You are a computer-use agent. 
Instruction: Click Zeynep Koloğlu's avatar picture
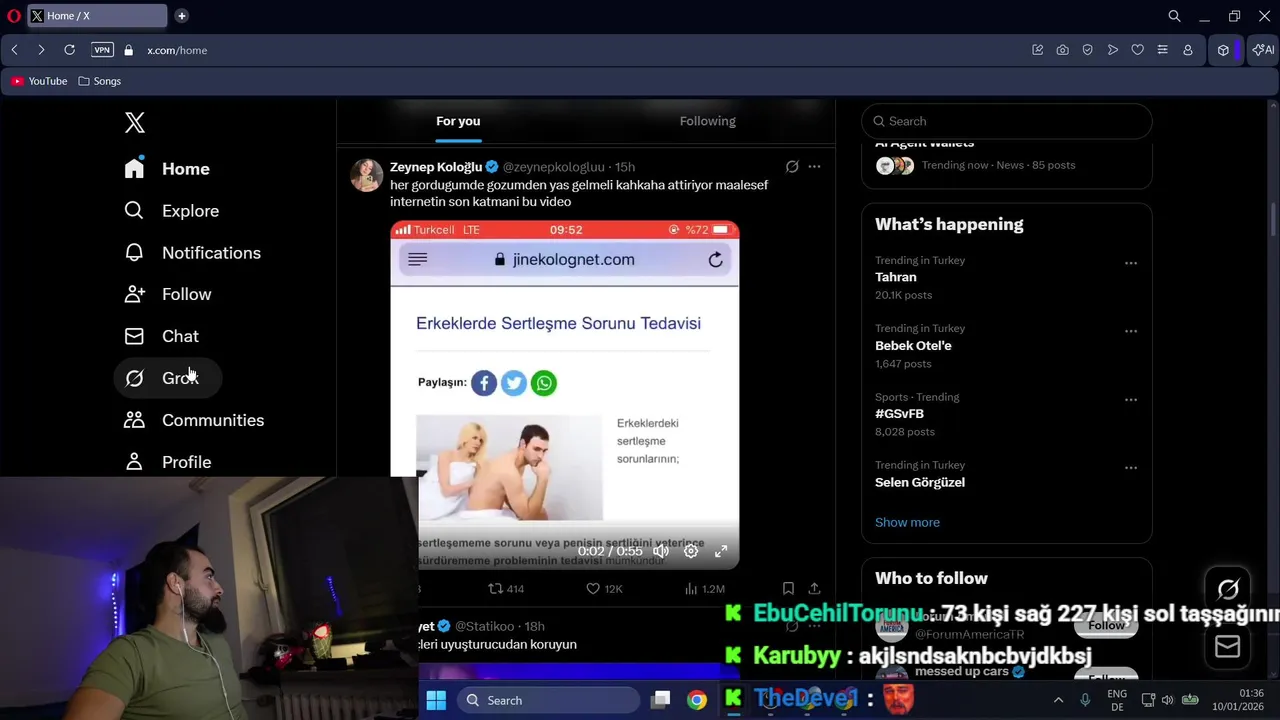(367, 174)
